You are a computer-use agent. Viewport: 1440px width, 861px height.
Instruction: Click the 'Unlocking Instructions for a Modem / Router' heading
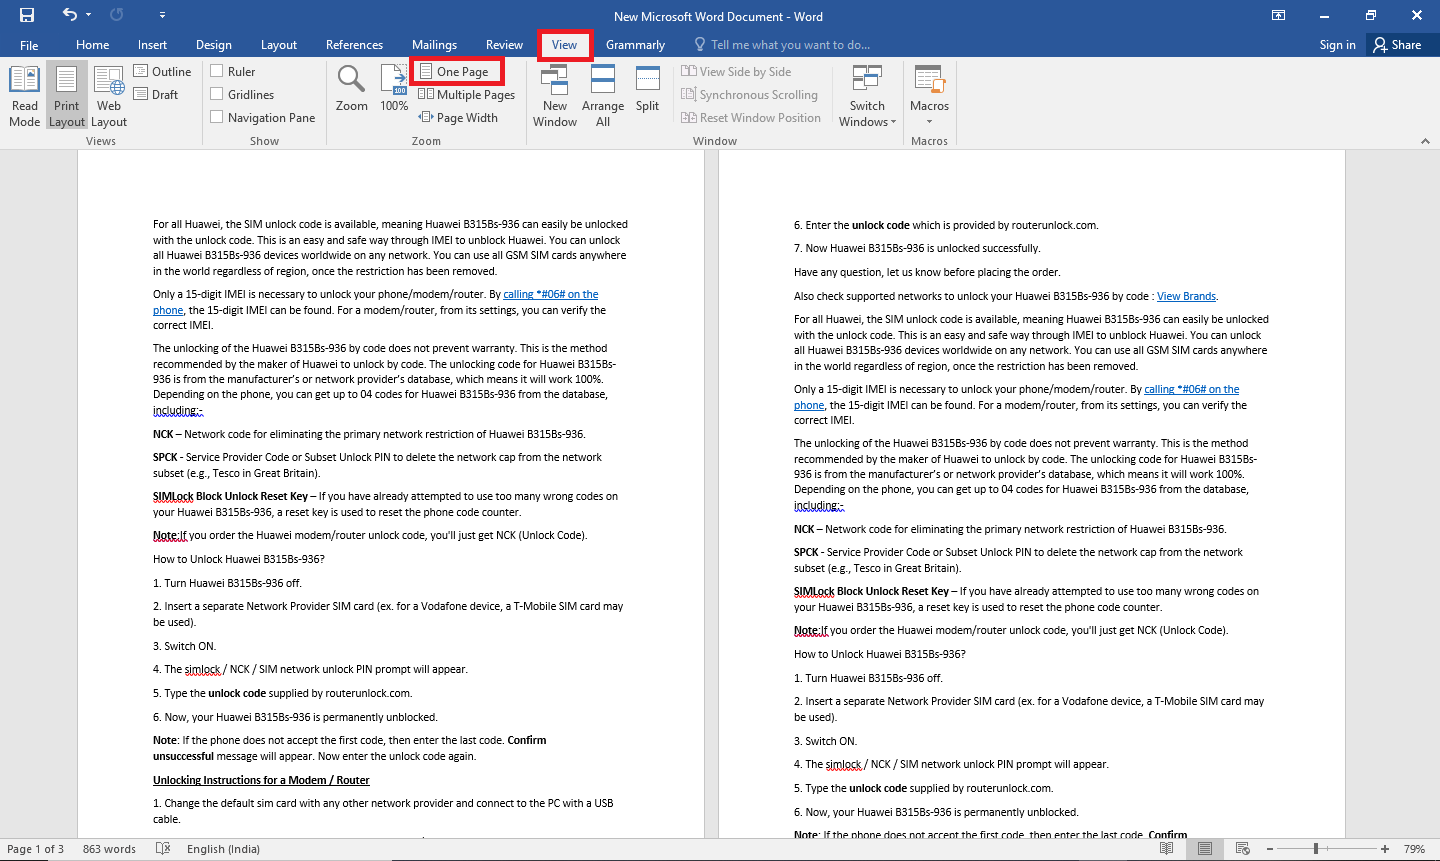click(261, 780)
